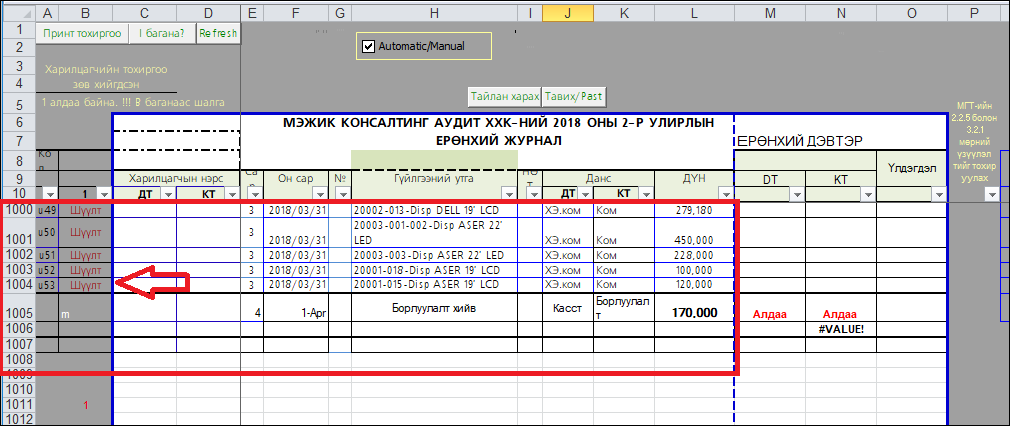Select the column L header

coord(692,11)
